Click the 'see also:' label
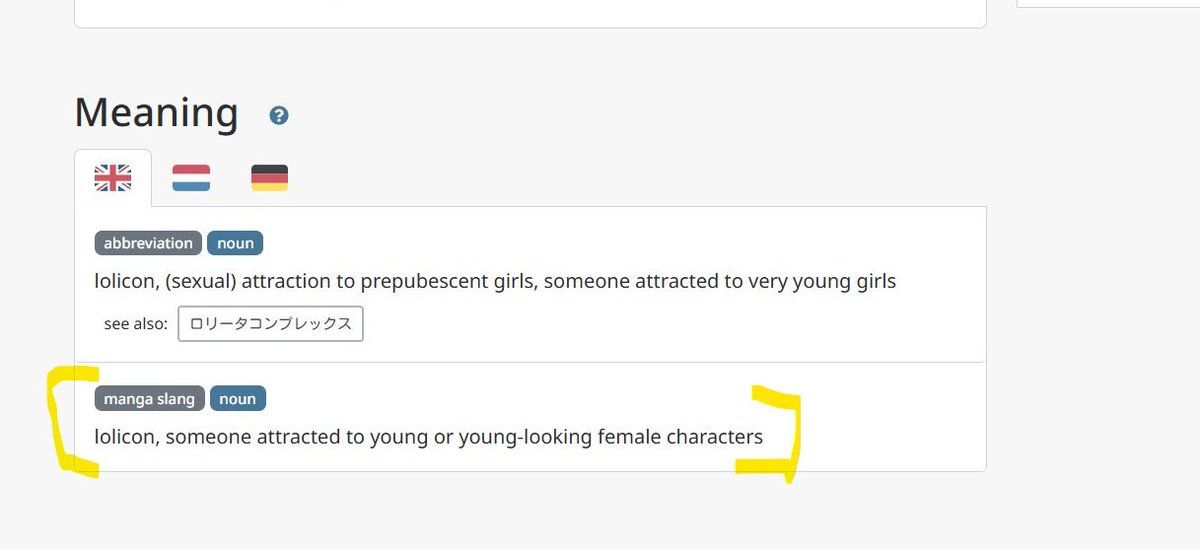 136,324
